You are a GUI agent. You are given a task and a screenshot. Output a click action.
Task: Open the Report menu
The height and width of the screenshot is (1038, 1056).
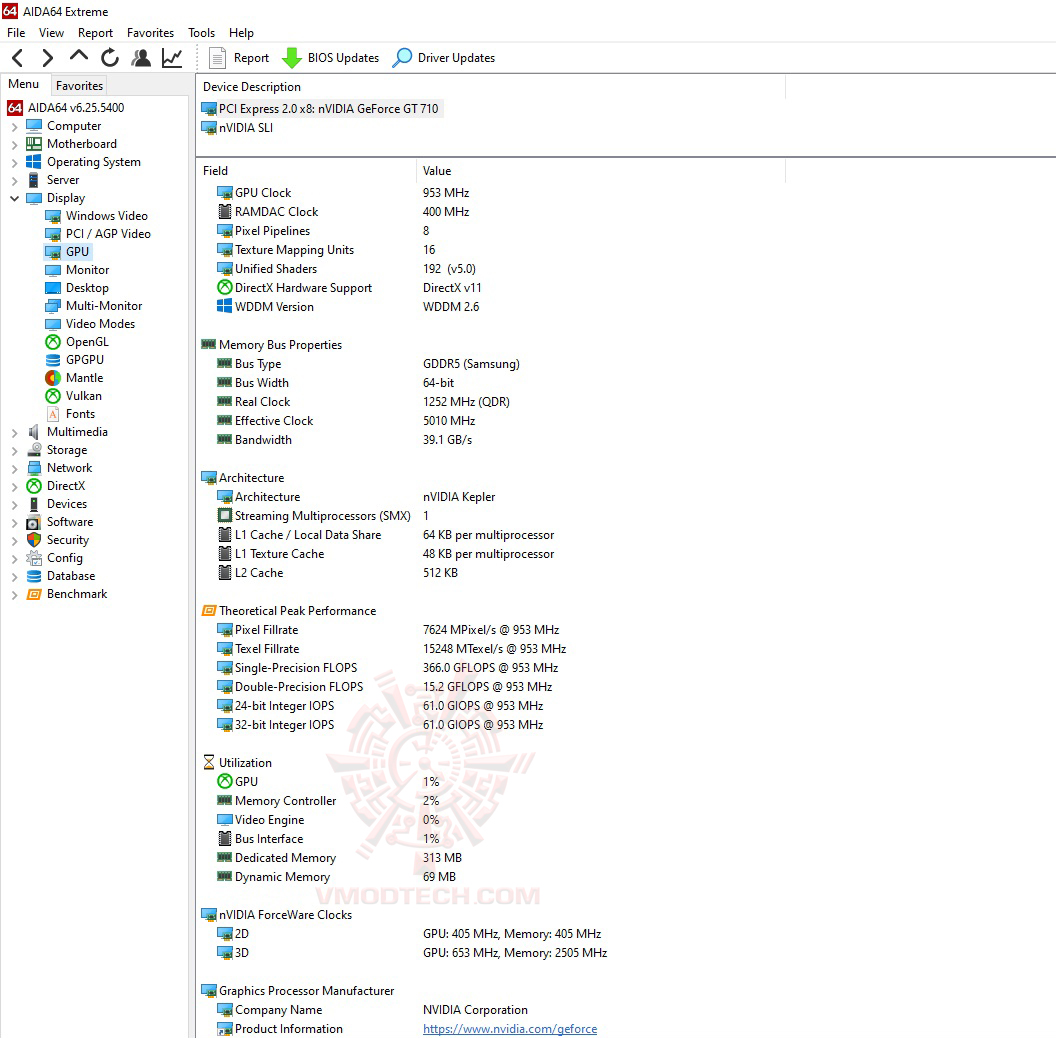click(x=95, y=32)
